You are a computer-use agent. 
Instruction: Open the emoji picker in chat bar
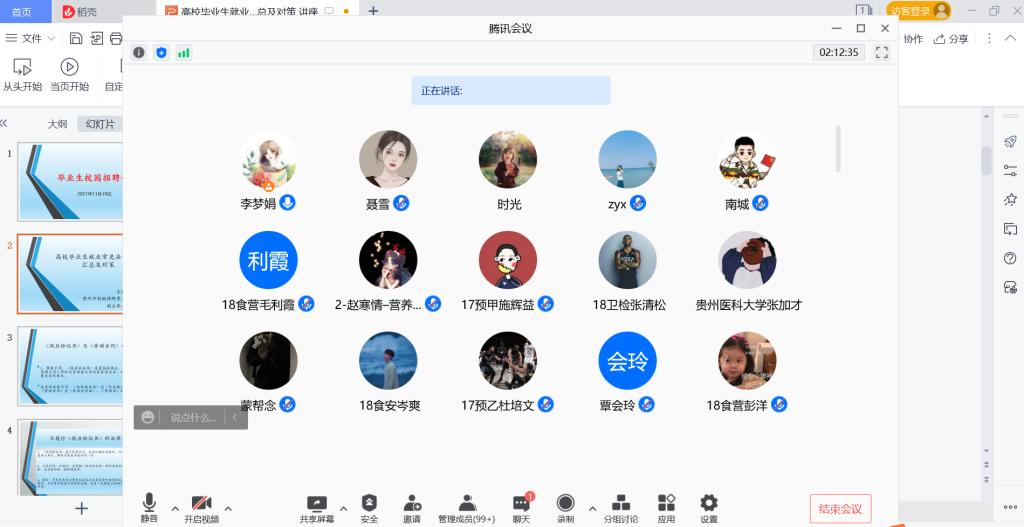click(x=148, y=417)
